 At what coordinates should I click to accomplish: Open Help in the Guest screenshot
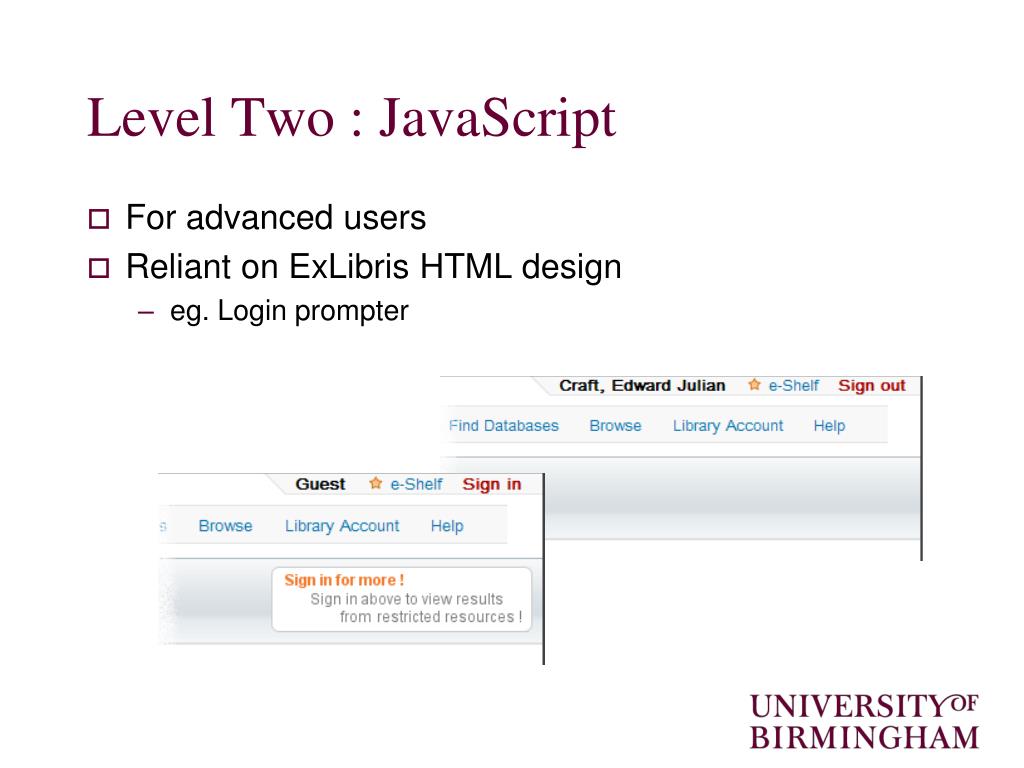pos(447,526)
